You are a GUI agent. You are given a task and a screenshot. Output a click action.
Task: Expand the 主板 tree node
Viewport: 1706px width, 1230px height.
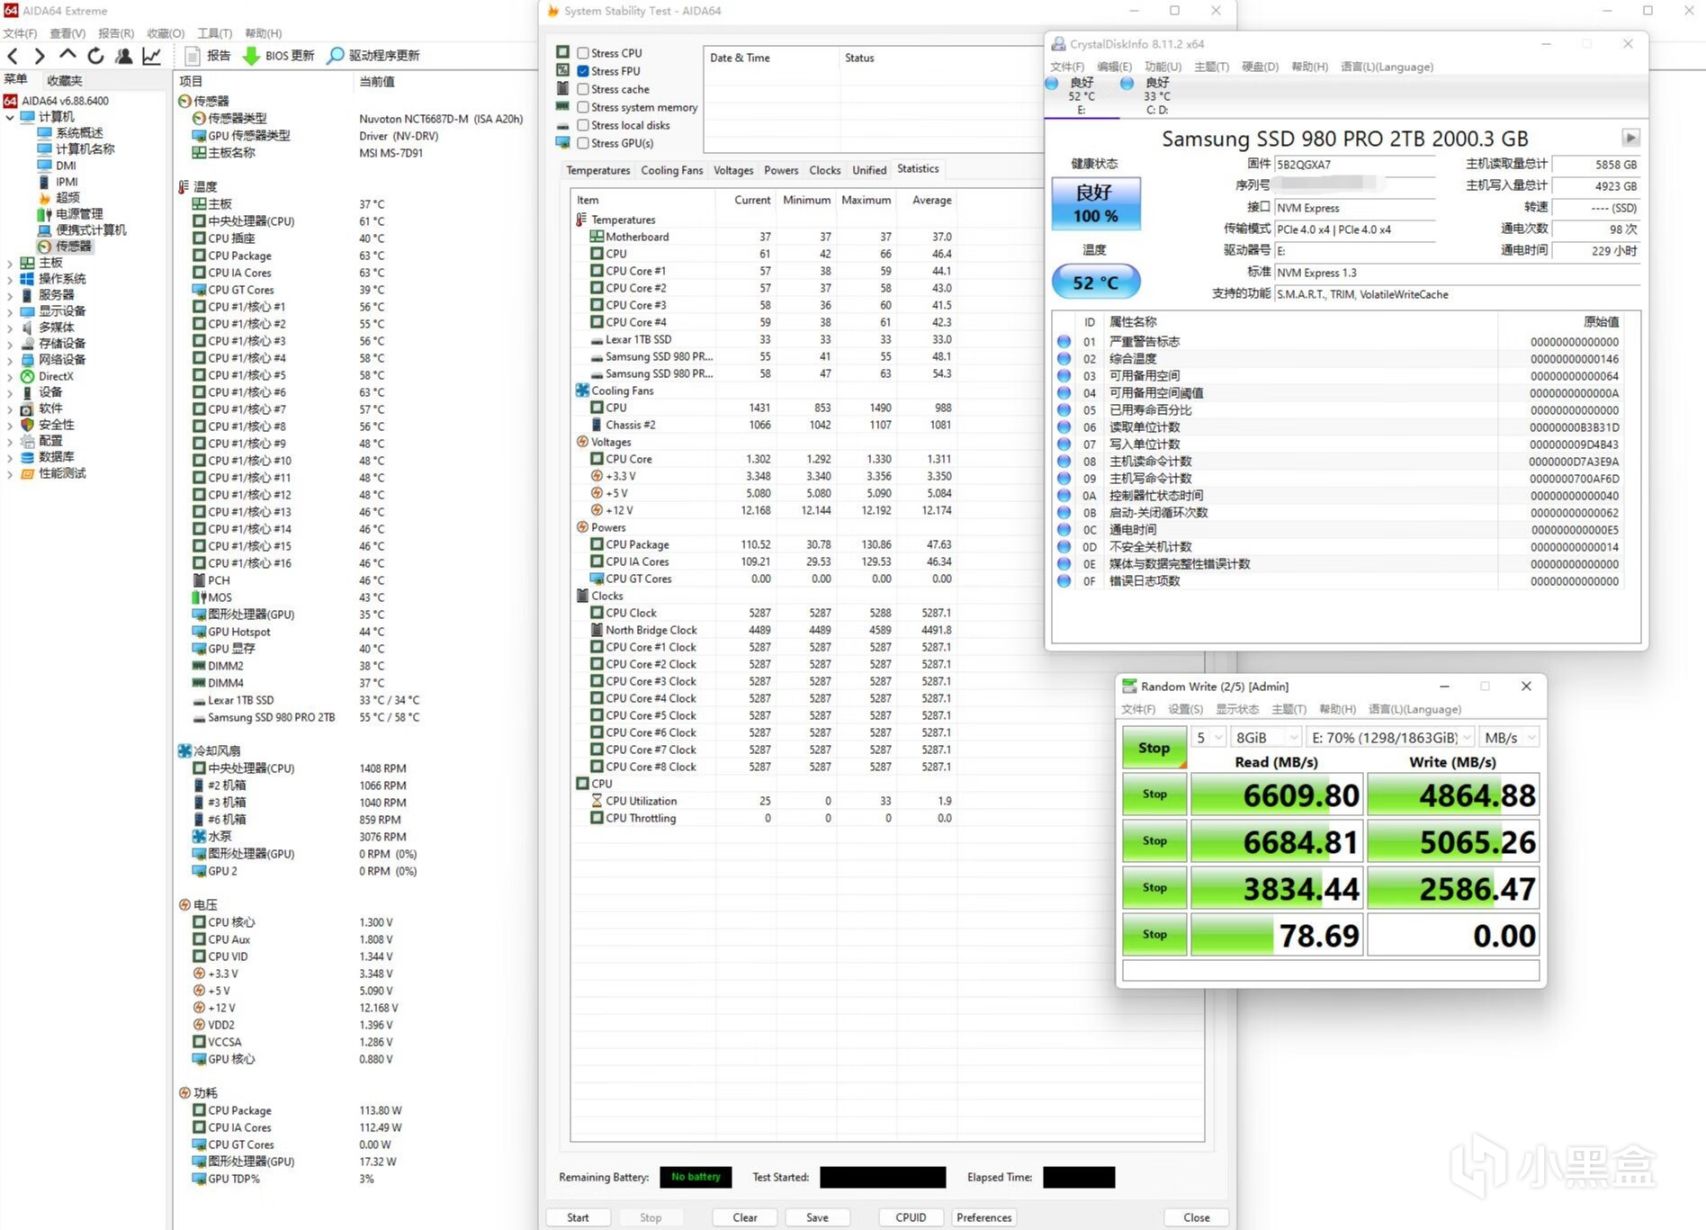click(x=10, y=263)
